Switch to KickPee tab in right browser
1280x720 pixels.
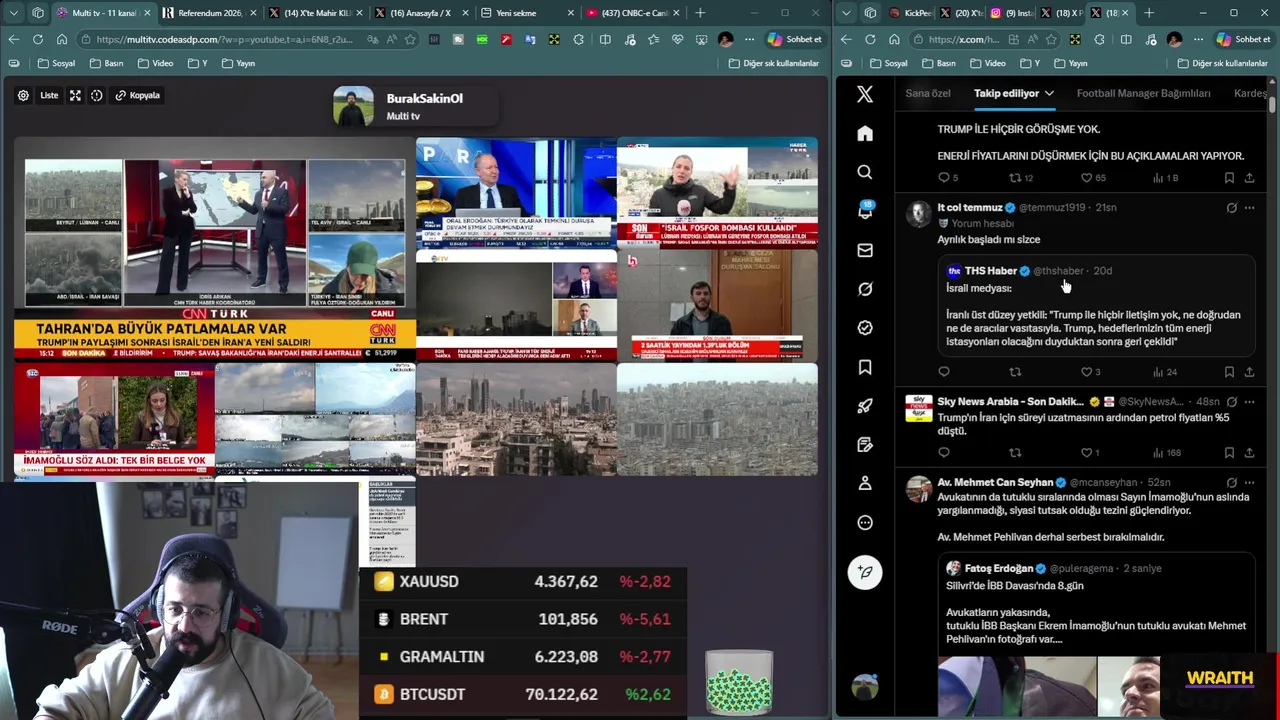(x=909, y=13)
